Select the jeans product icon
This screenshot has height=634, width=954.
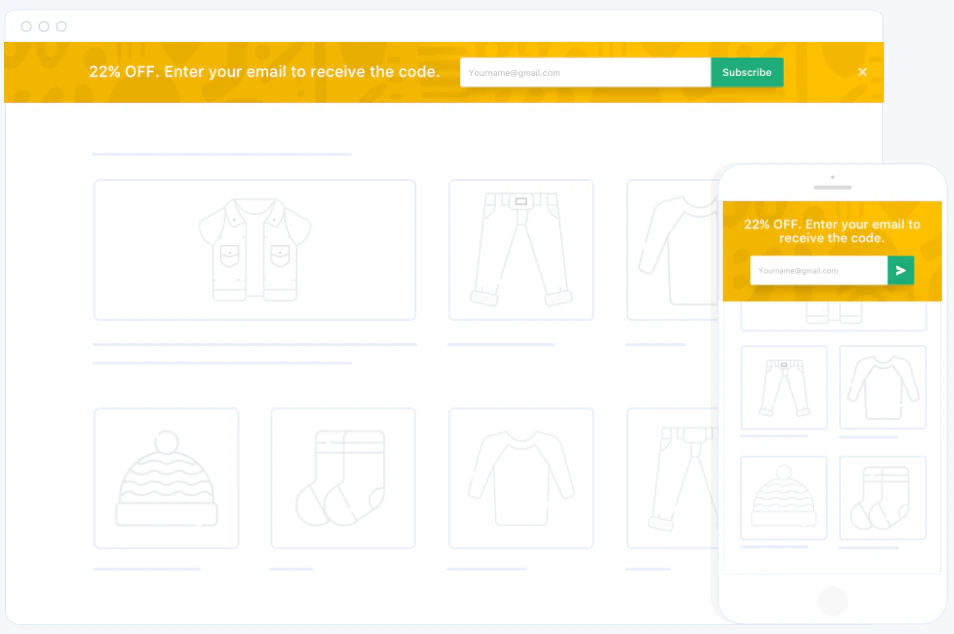520,249
